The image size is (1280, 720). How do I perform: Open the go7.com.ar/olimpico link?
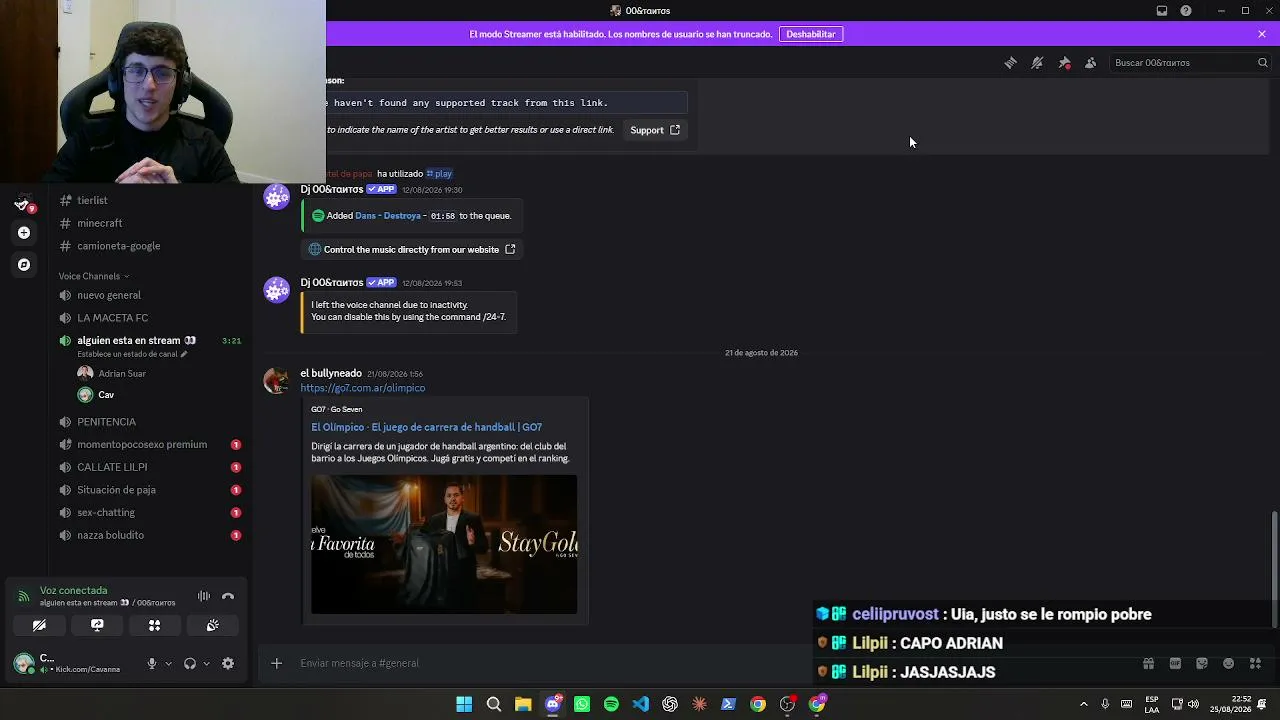pyautogui.click(x=363, y=388)
